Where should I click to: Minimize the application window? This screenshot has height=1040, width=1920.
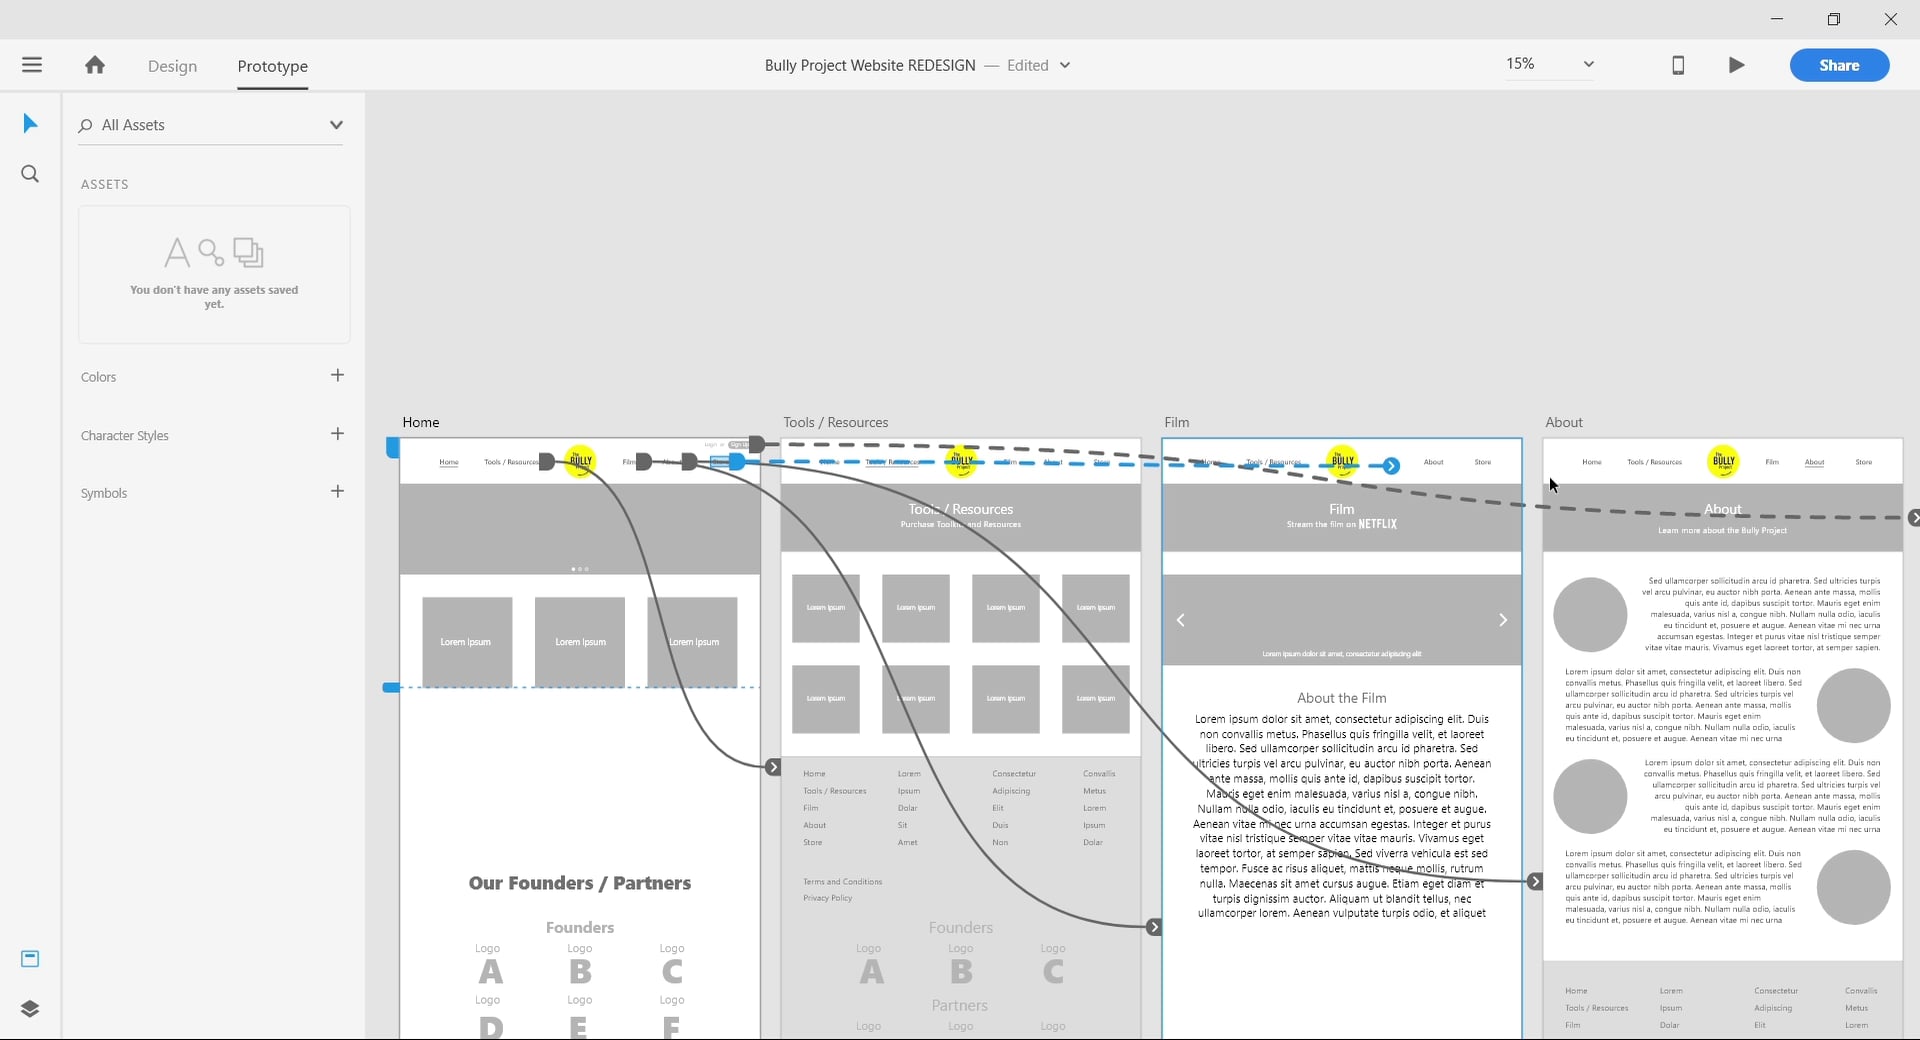point(1777,19)
